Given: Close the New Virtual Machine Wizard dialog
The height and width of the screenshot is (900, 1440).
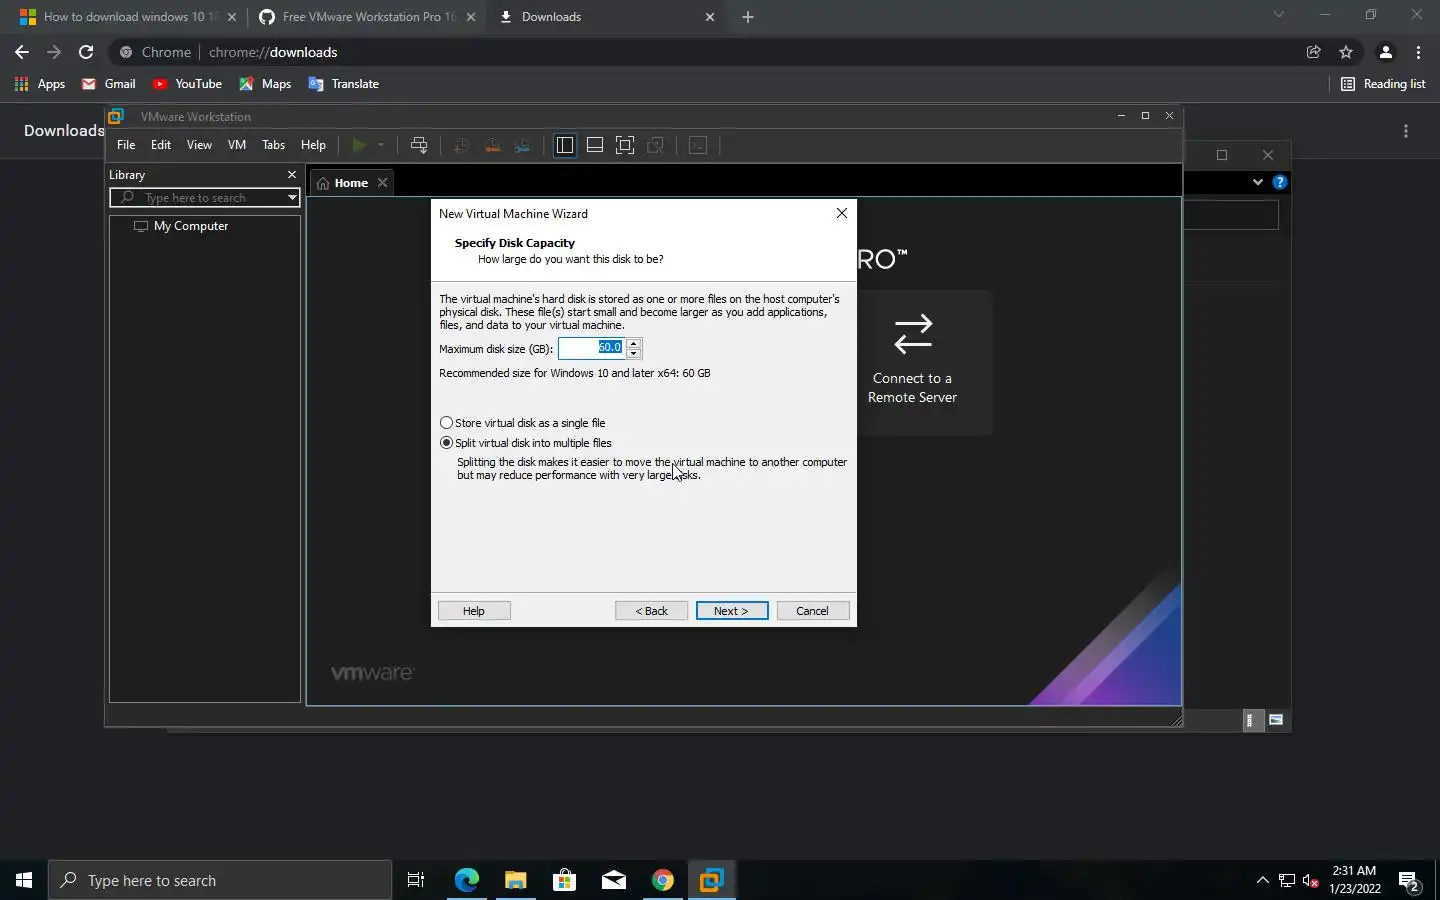Looking at the screenshot, I should (x=842, y=213).
